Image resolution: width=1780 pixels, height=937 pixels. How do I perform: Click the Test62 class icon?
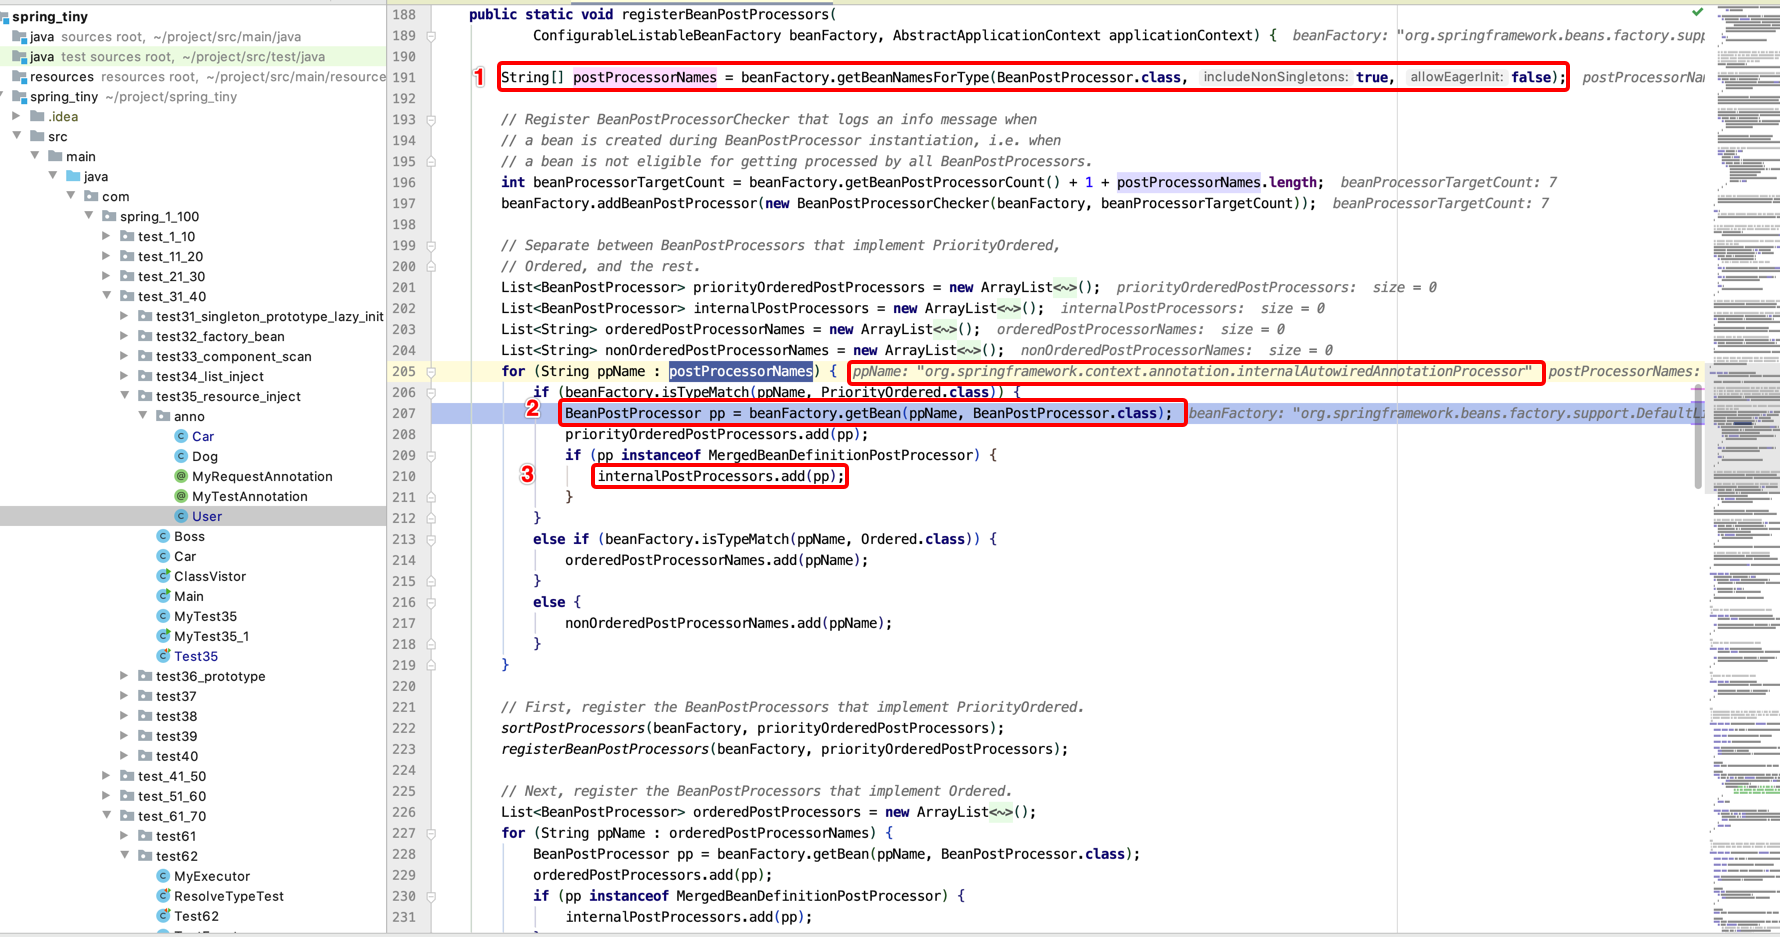pyautogui.click(x=163, y=916)
